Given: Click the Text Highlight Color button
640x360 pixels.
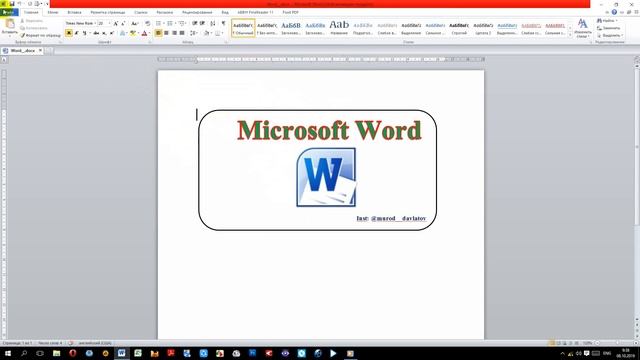Looking at the screenshot, I should (x=133, y=33).
